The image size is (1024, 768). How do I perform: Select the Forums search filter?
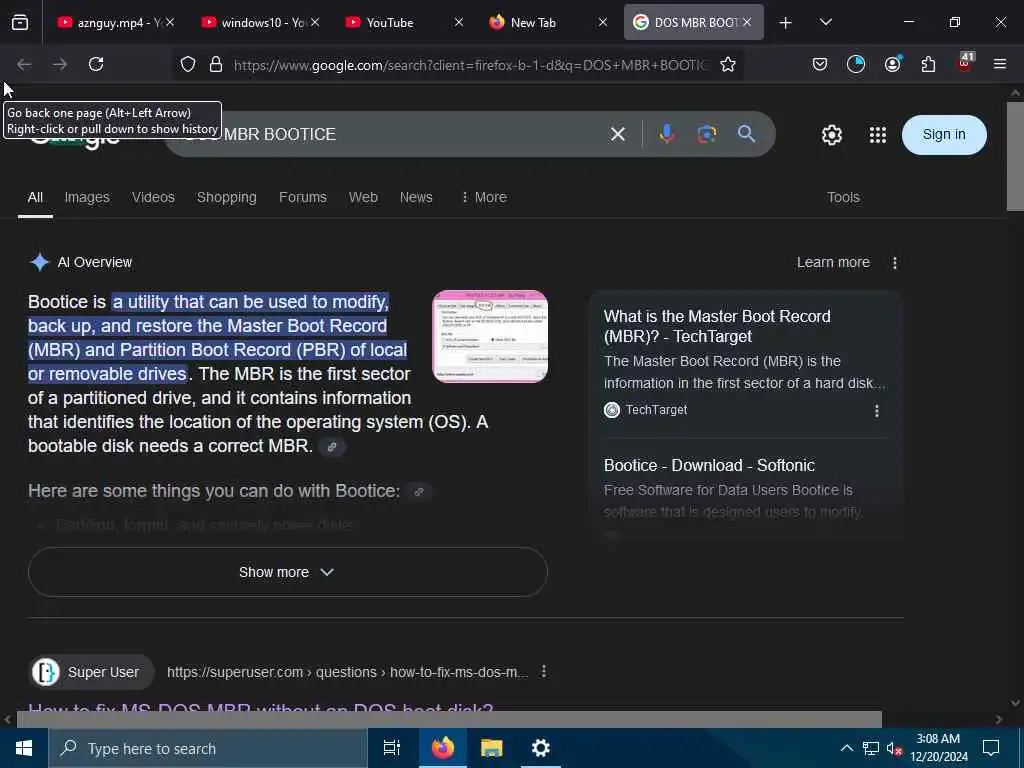[x=302, y=197]
